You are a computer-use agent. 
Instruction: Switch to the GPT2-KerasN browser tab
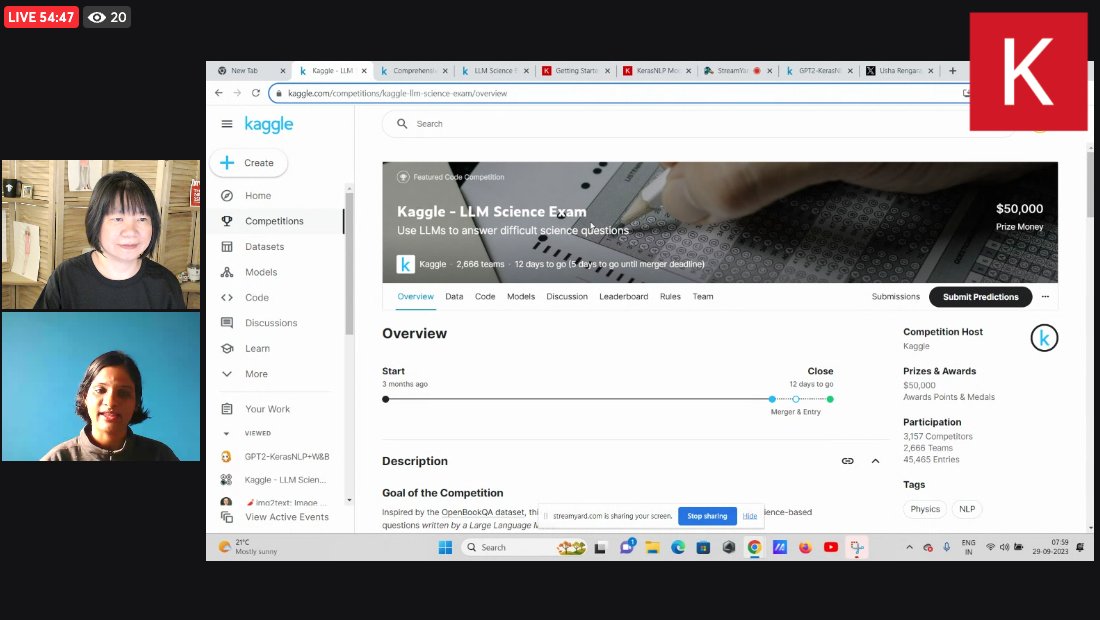819,71
